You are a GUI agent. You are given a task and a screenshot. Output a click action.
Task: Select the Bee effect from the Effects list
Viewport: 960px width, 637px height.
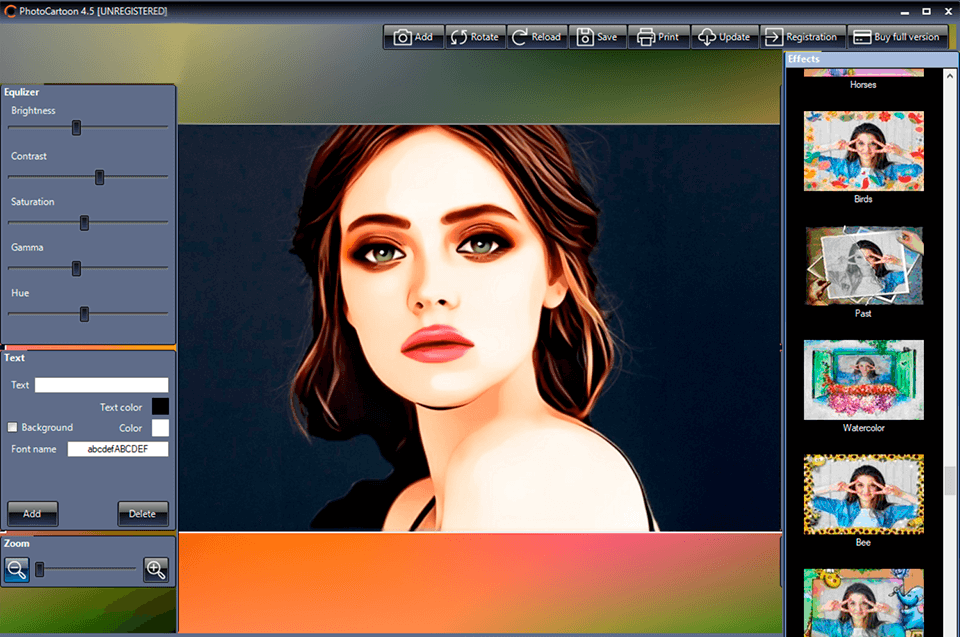pyautogui.click(x=863, y=494)
